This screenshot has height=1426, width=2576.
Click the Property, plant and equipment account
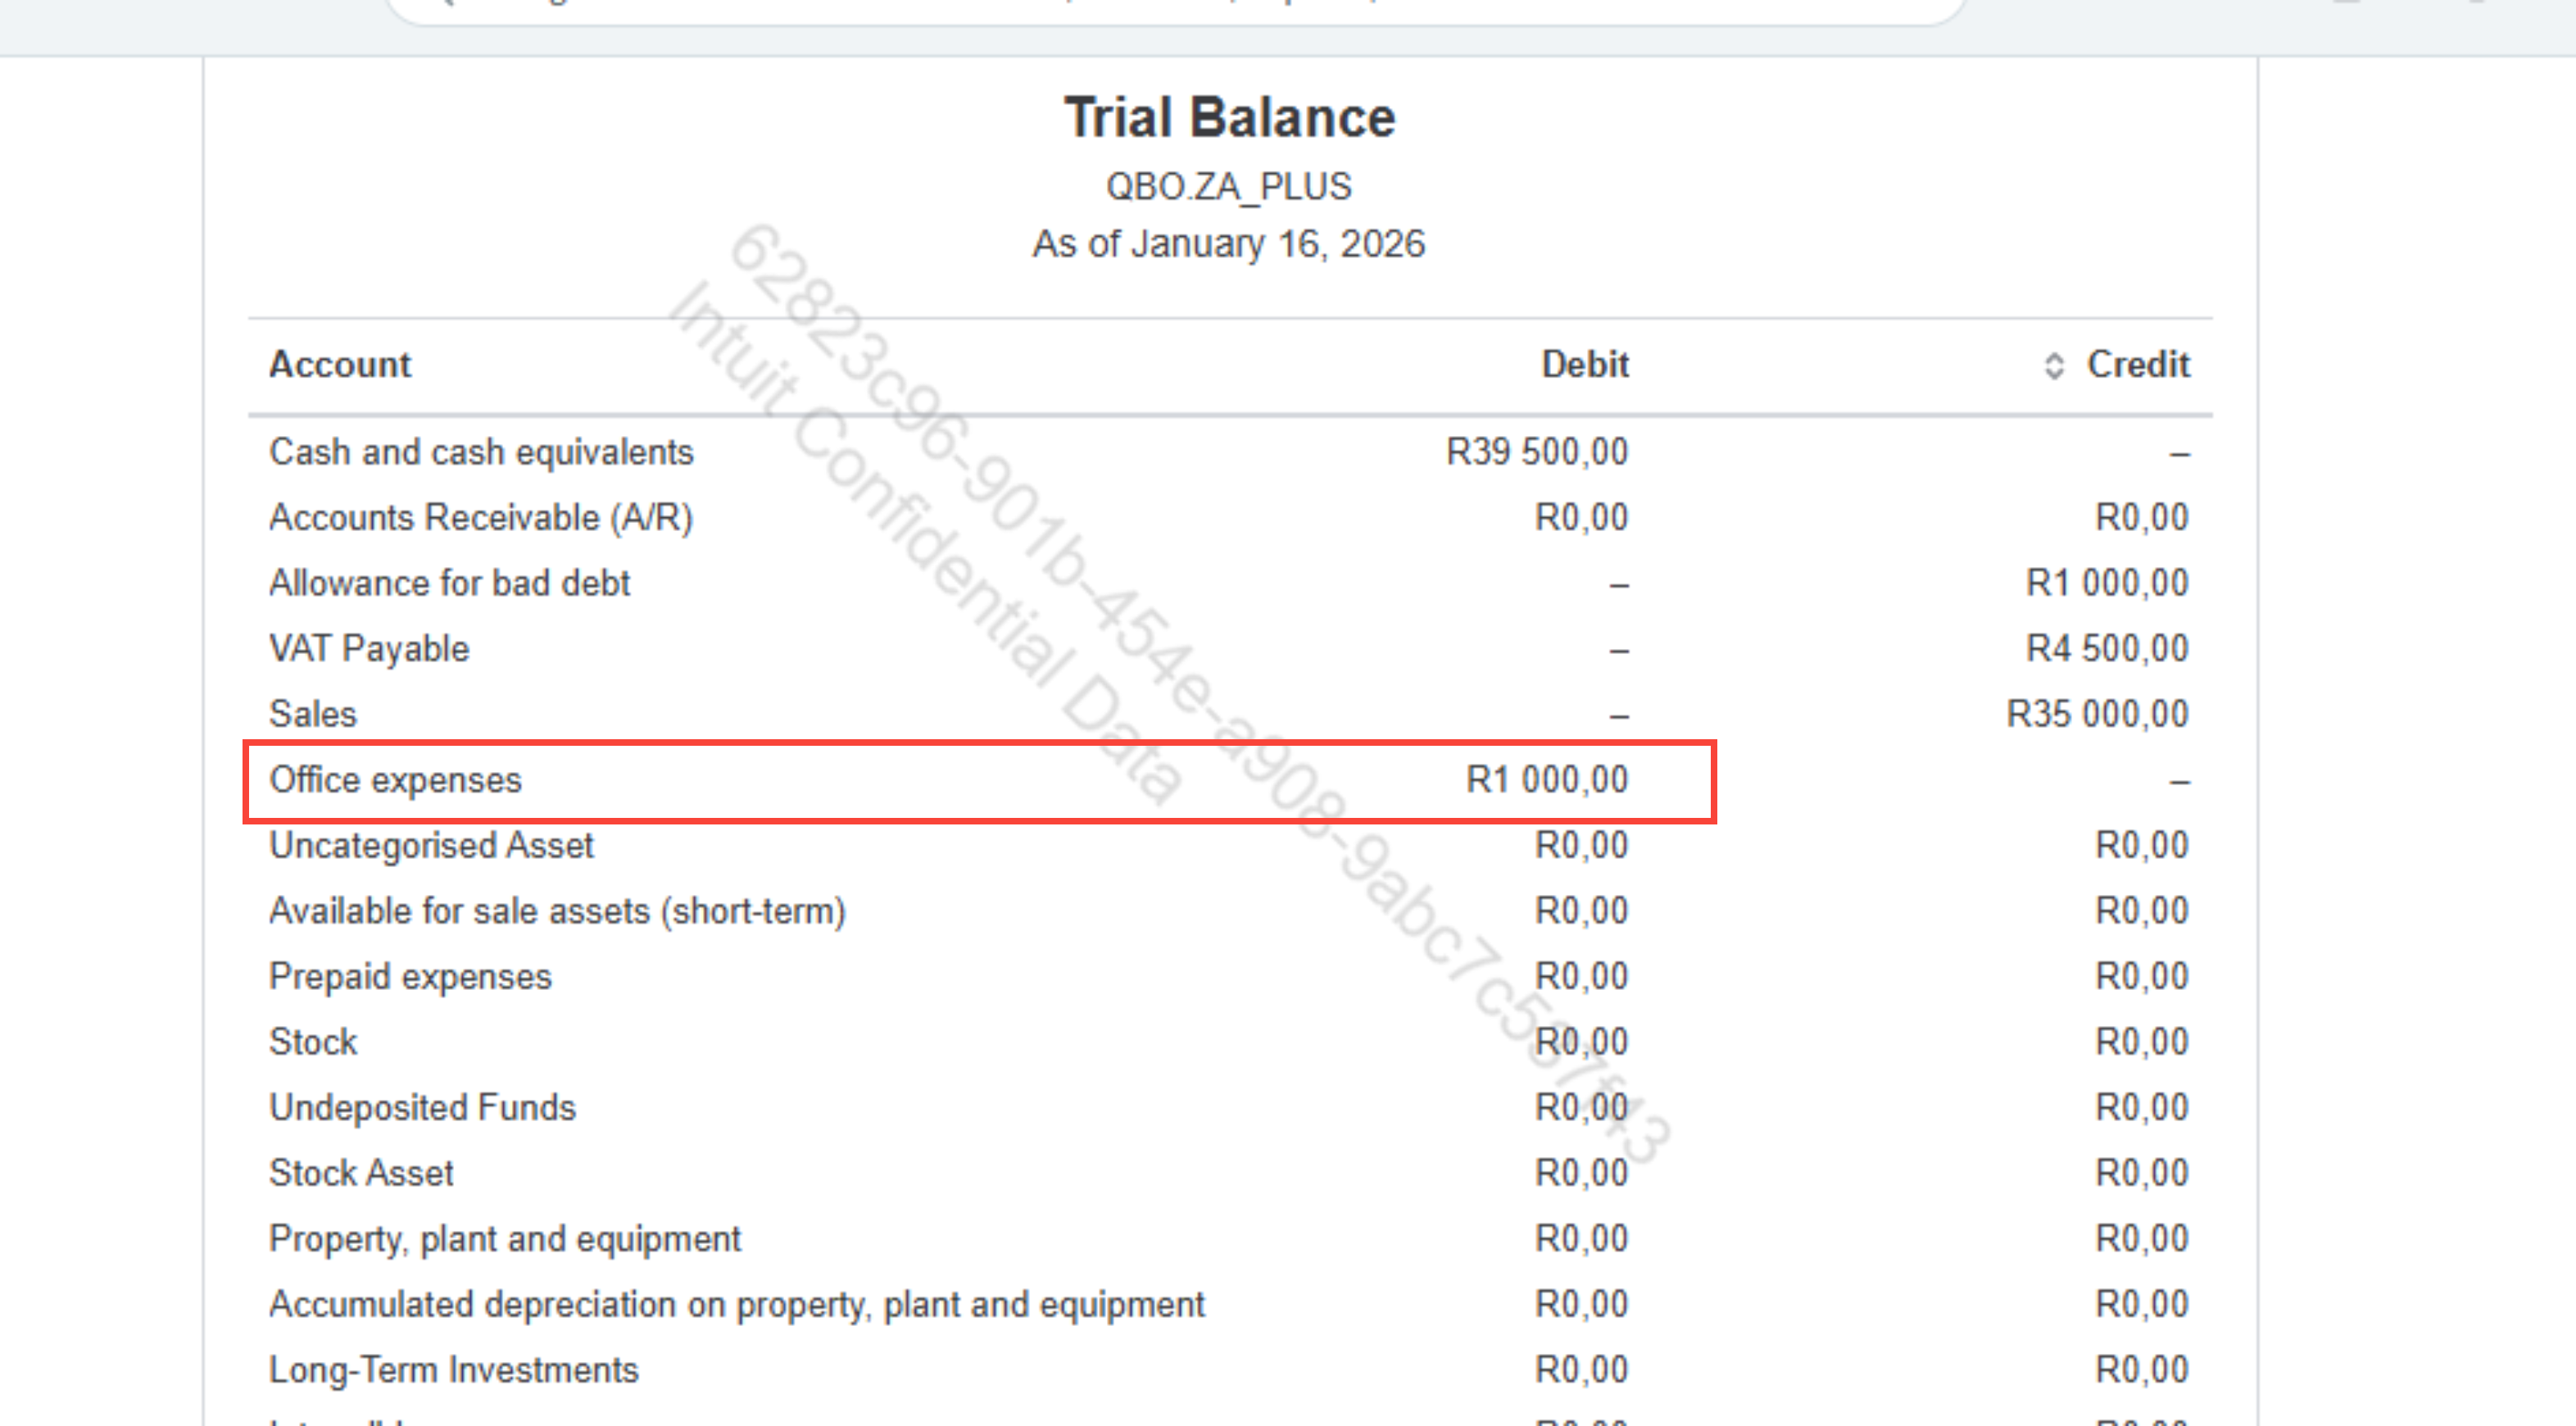[x=505, y=1239]
